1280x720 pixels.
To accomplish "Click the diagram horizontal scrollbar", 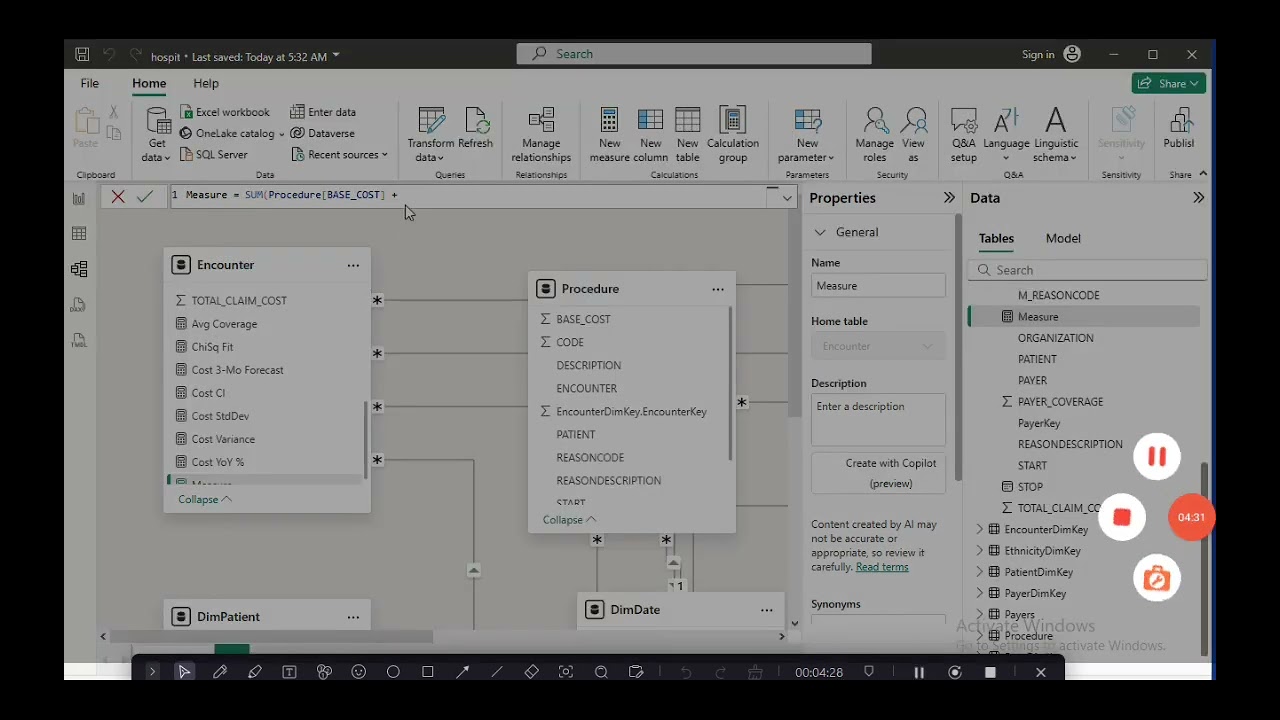I will (x=272, y=636).
